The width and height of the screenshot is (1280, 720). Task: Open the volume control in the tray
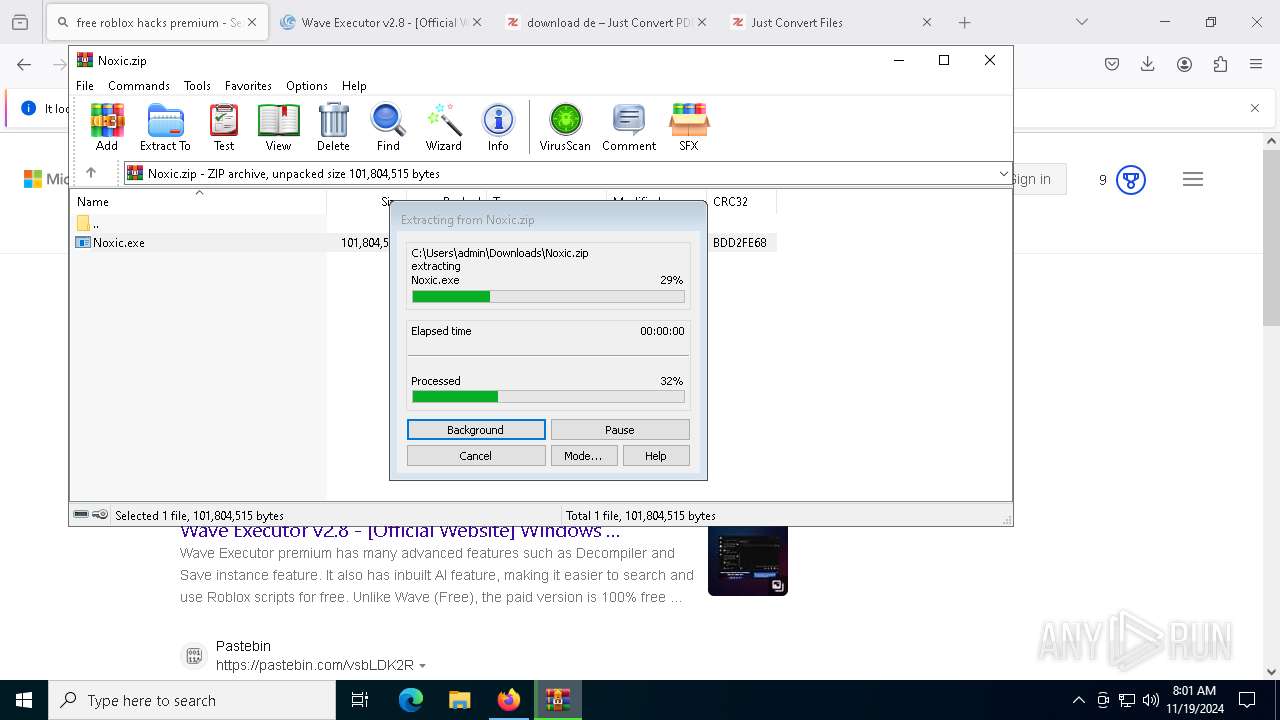coord(1151,700)
